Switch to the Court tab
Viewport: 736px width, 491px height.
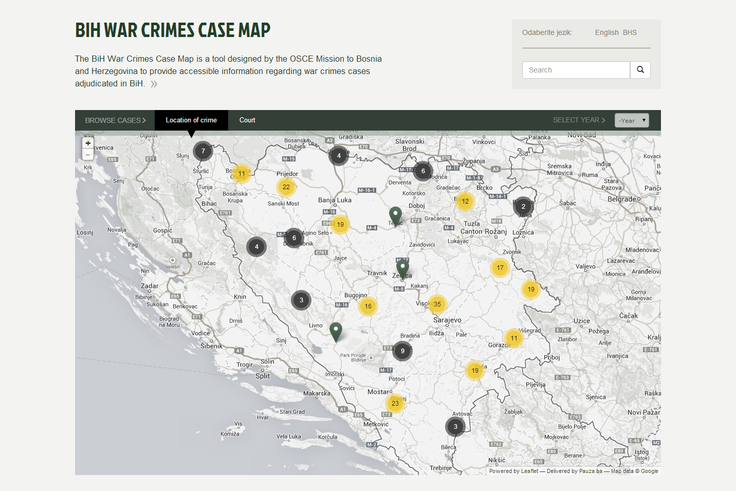click(x=247, y=120)
